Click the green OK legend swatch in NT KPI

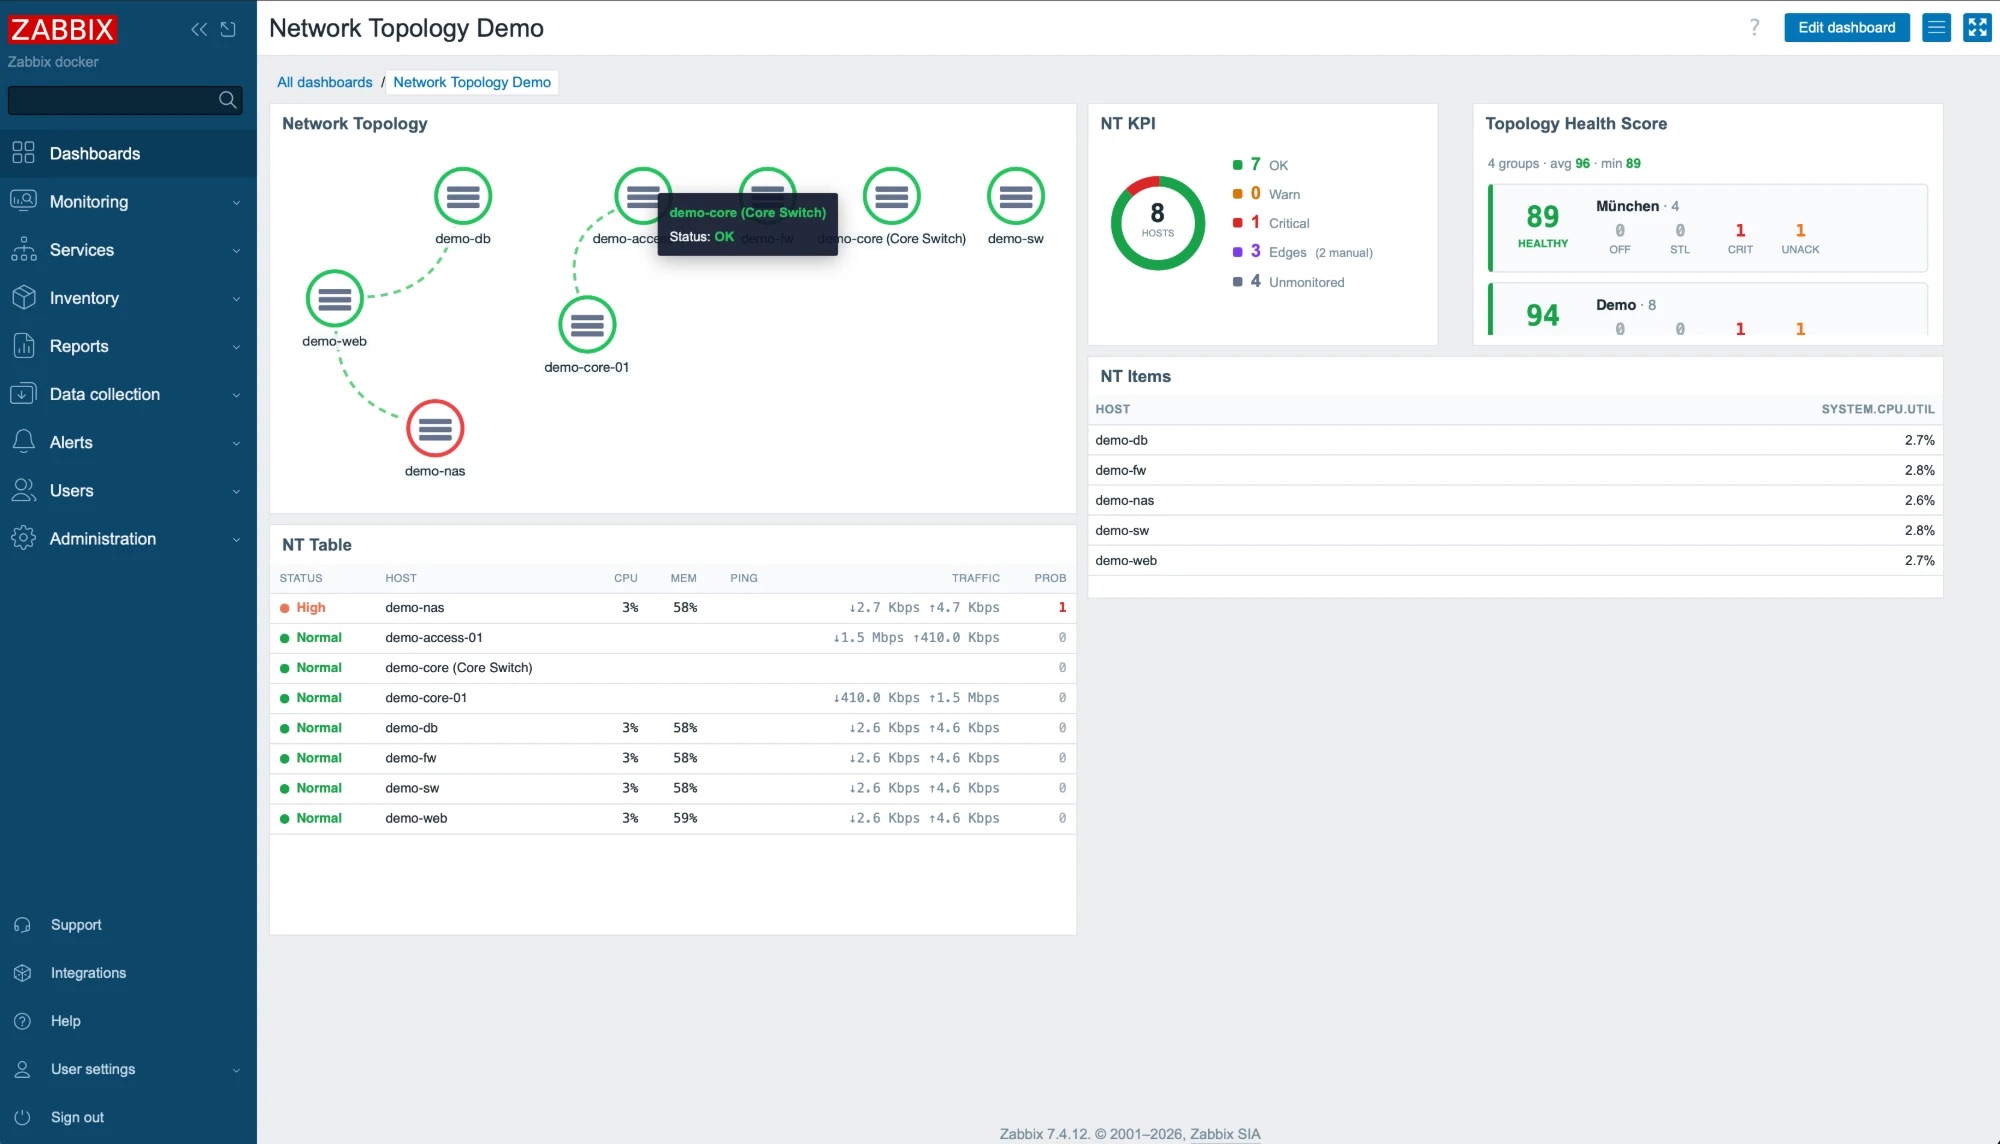point(1238,165)
